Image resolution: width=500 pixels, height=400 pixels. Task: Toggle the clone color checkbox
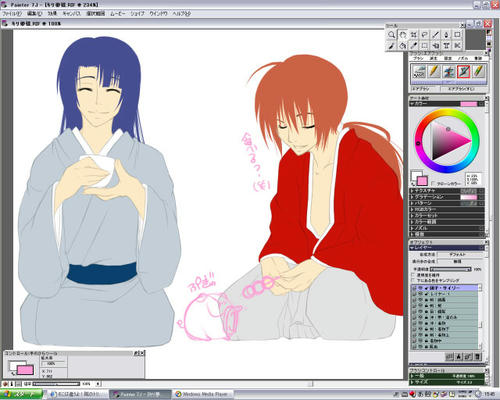point(433,183)
